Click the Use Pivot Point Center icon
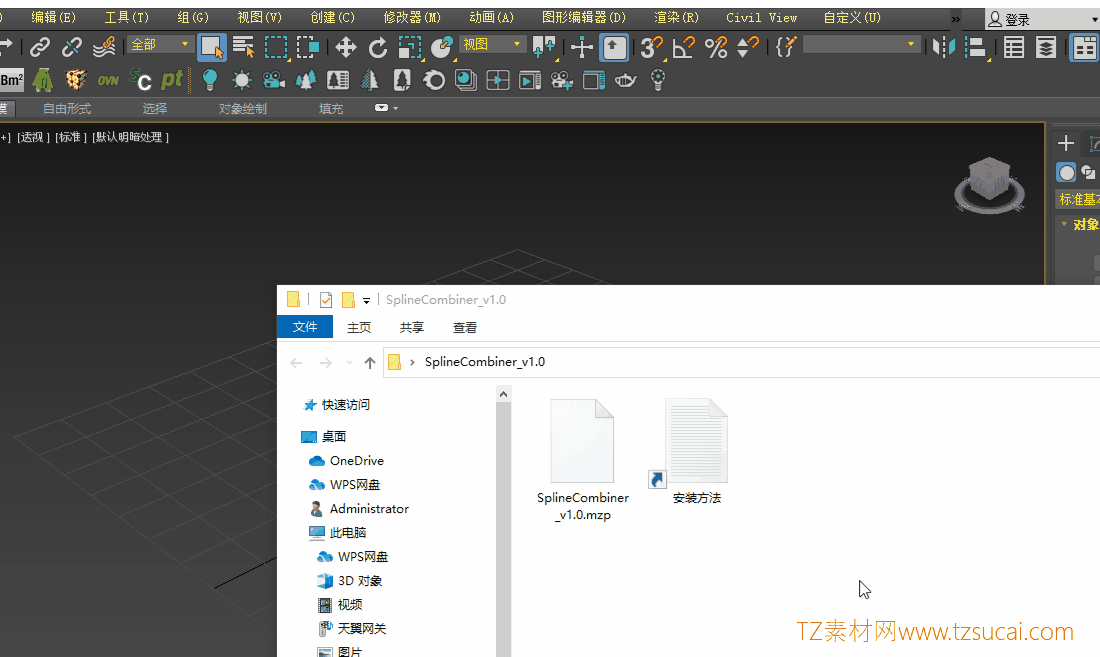 coord(544,47)
